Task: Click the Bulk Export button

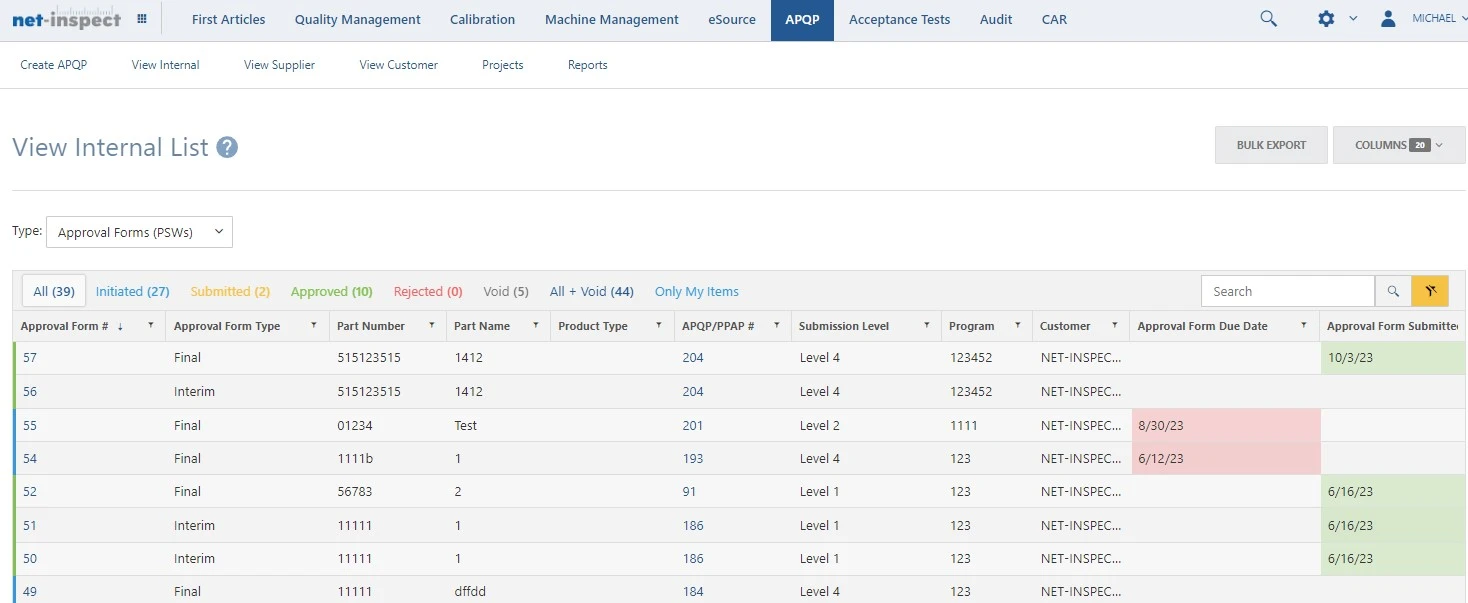Action: click(1271, 145)
